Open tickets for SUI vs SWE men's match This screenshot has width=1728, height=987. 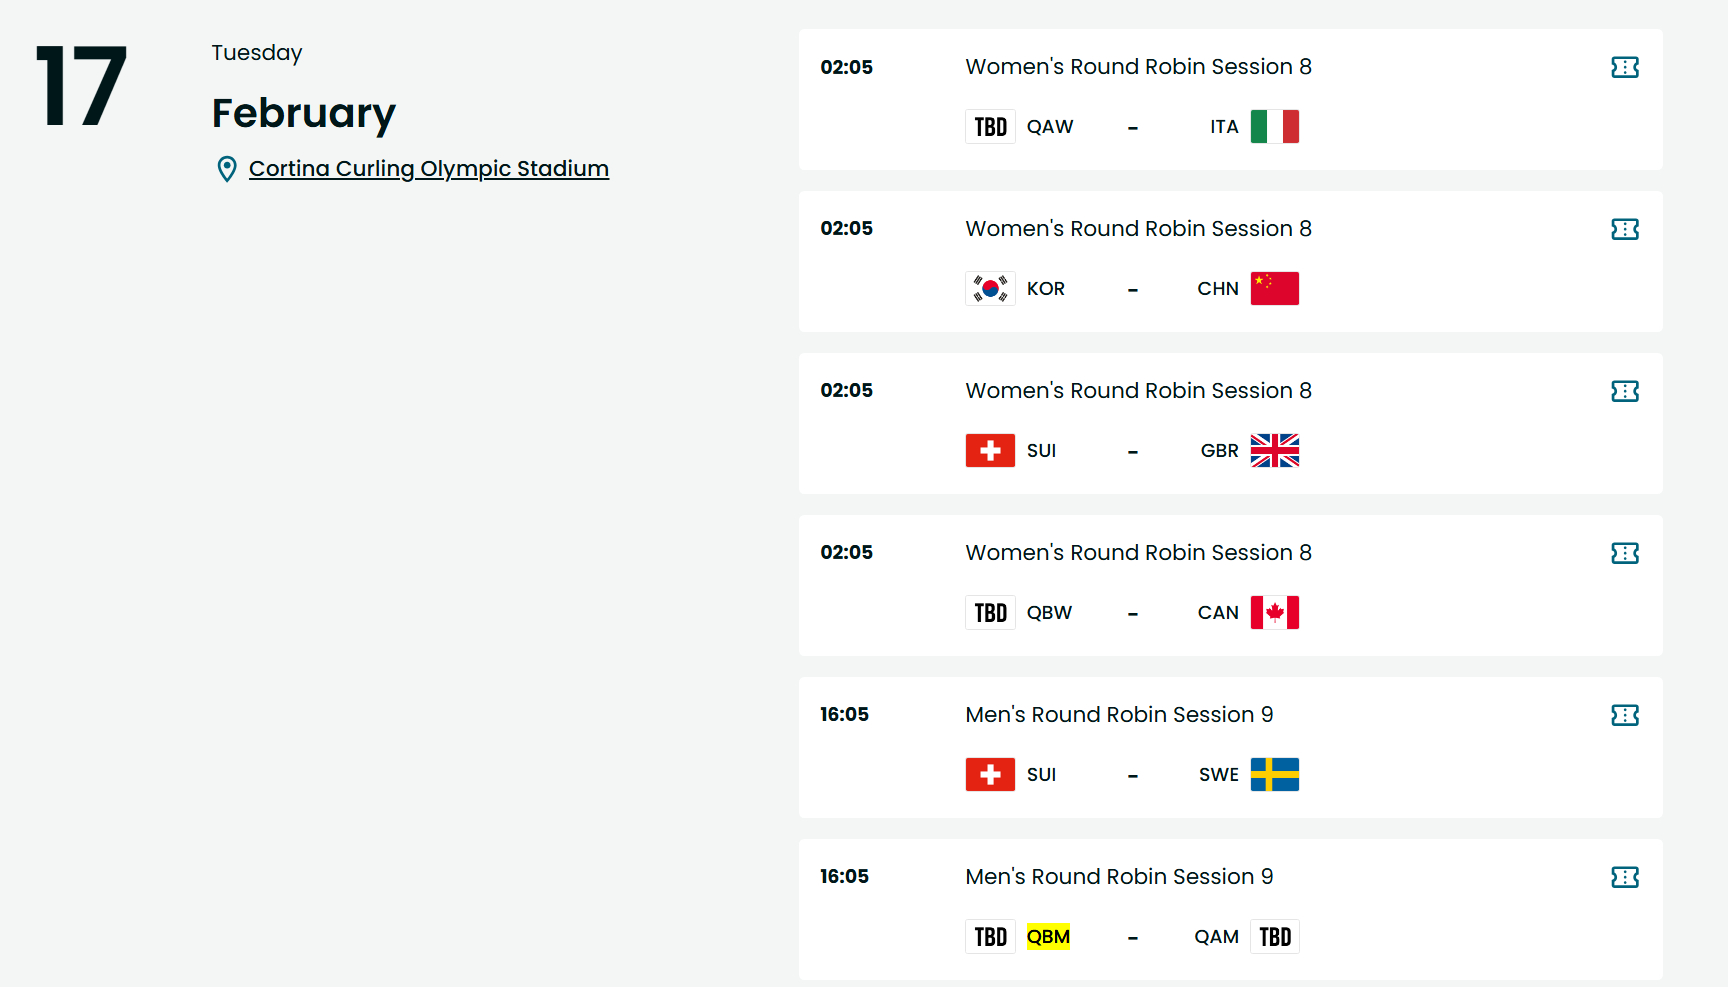pyautogui.click(x=1625, y=715)
